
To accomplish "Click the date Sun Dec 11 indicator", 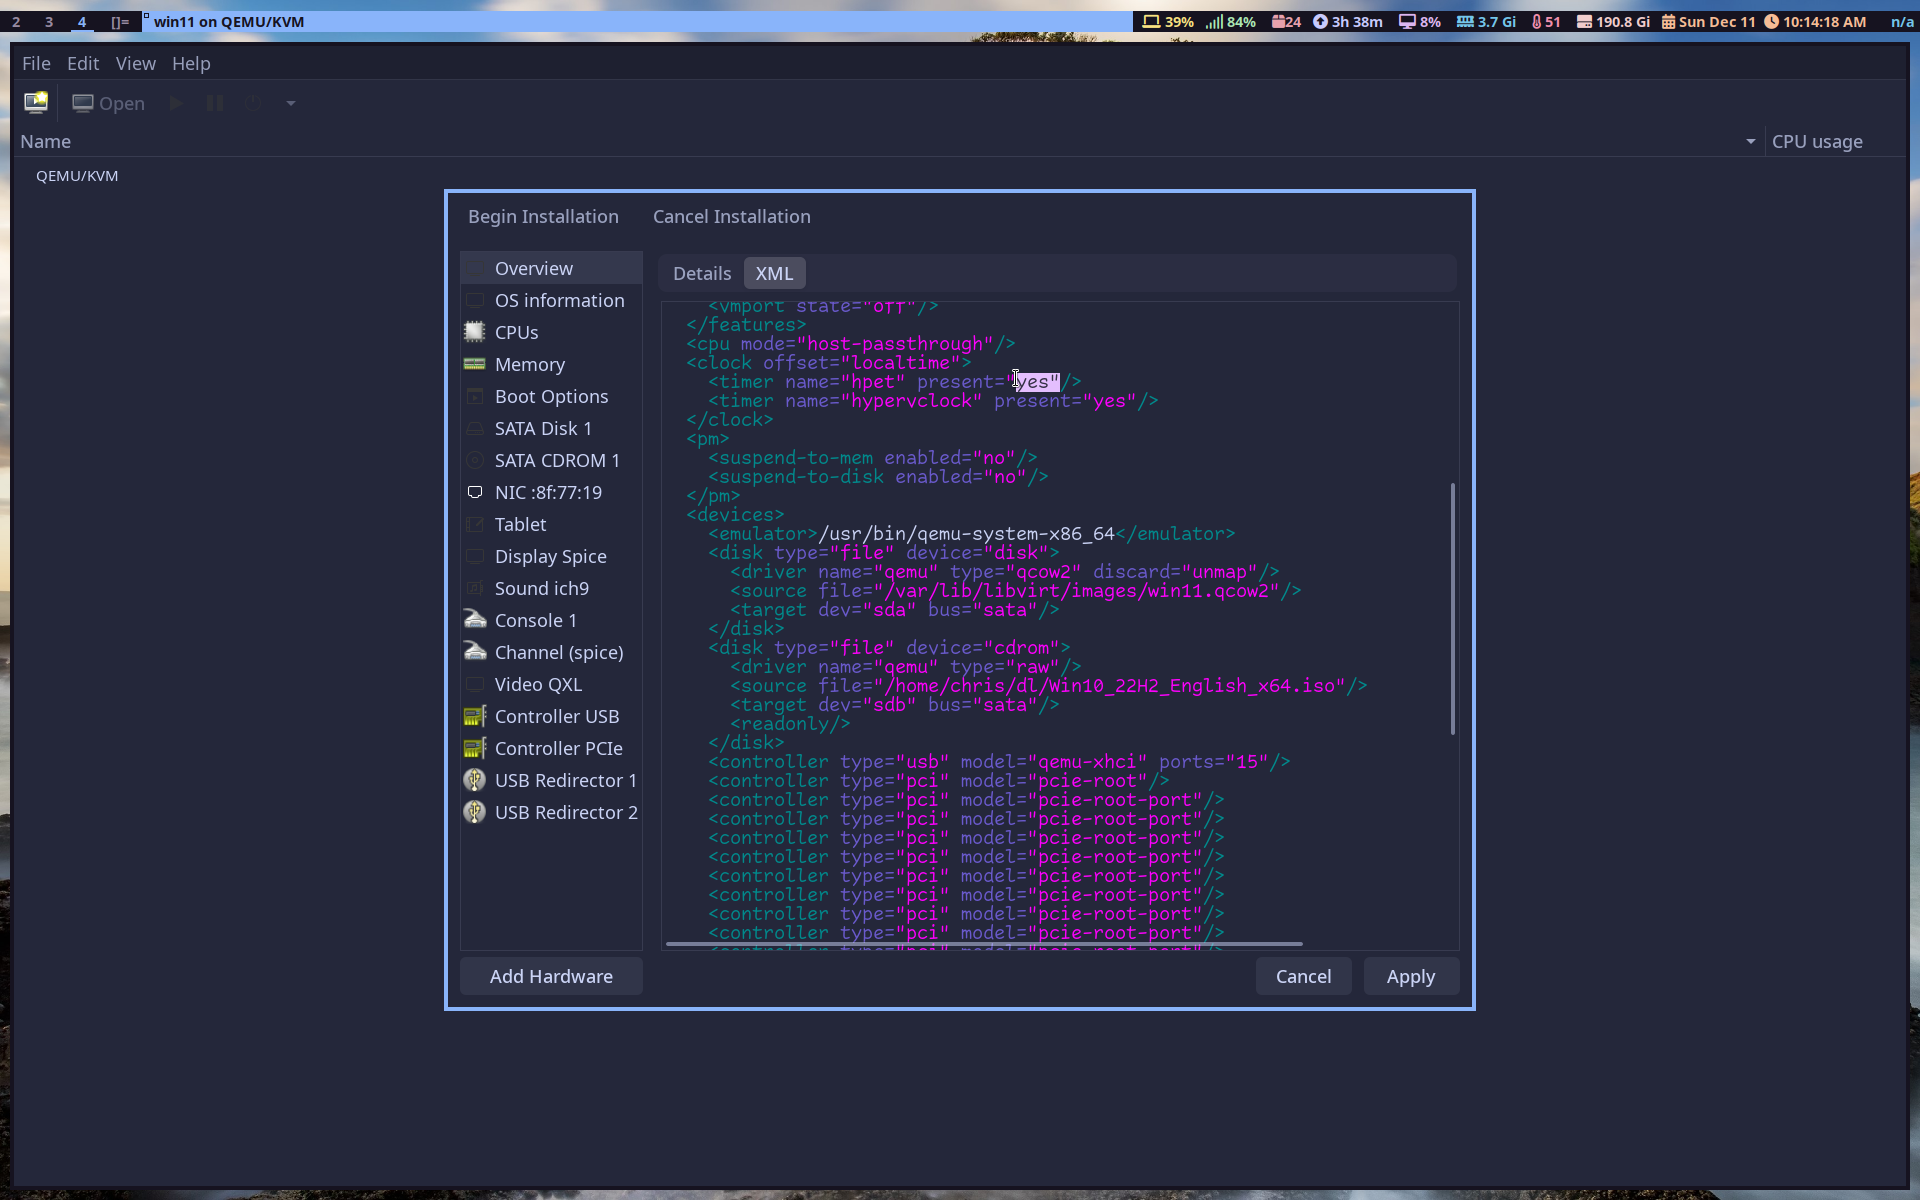I will (x=1708, y=22).
